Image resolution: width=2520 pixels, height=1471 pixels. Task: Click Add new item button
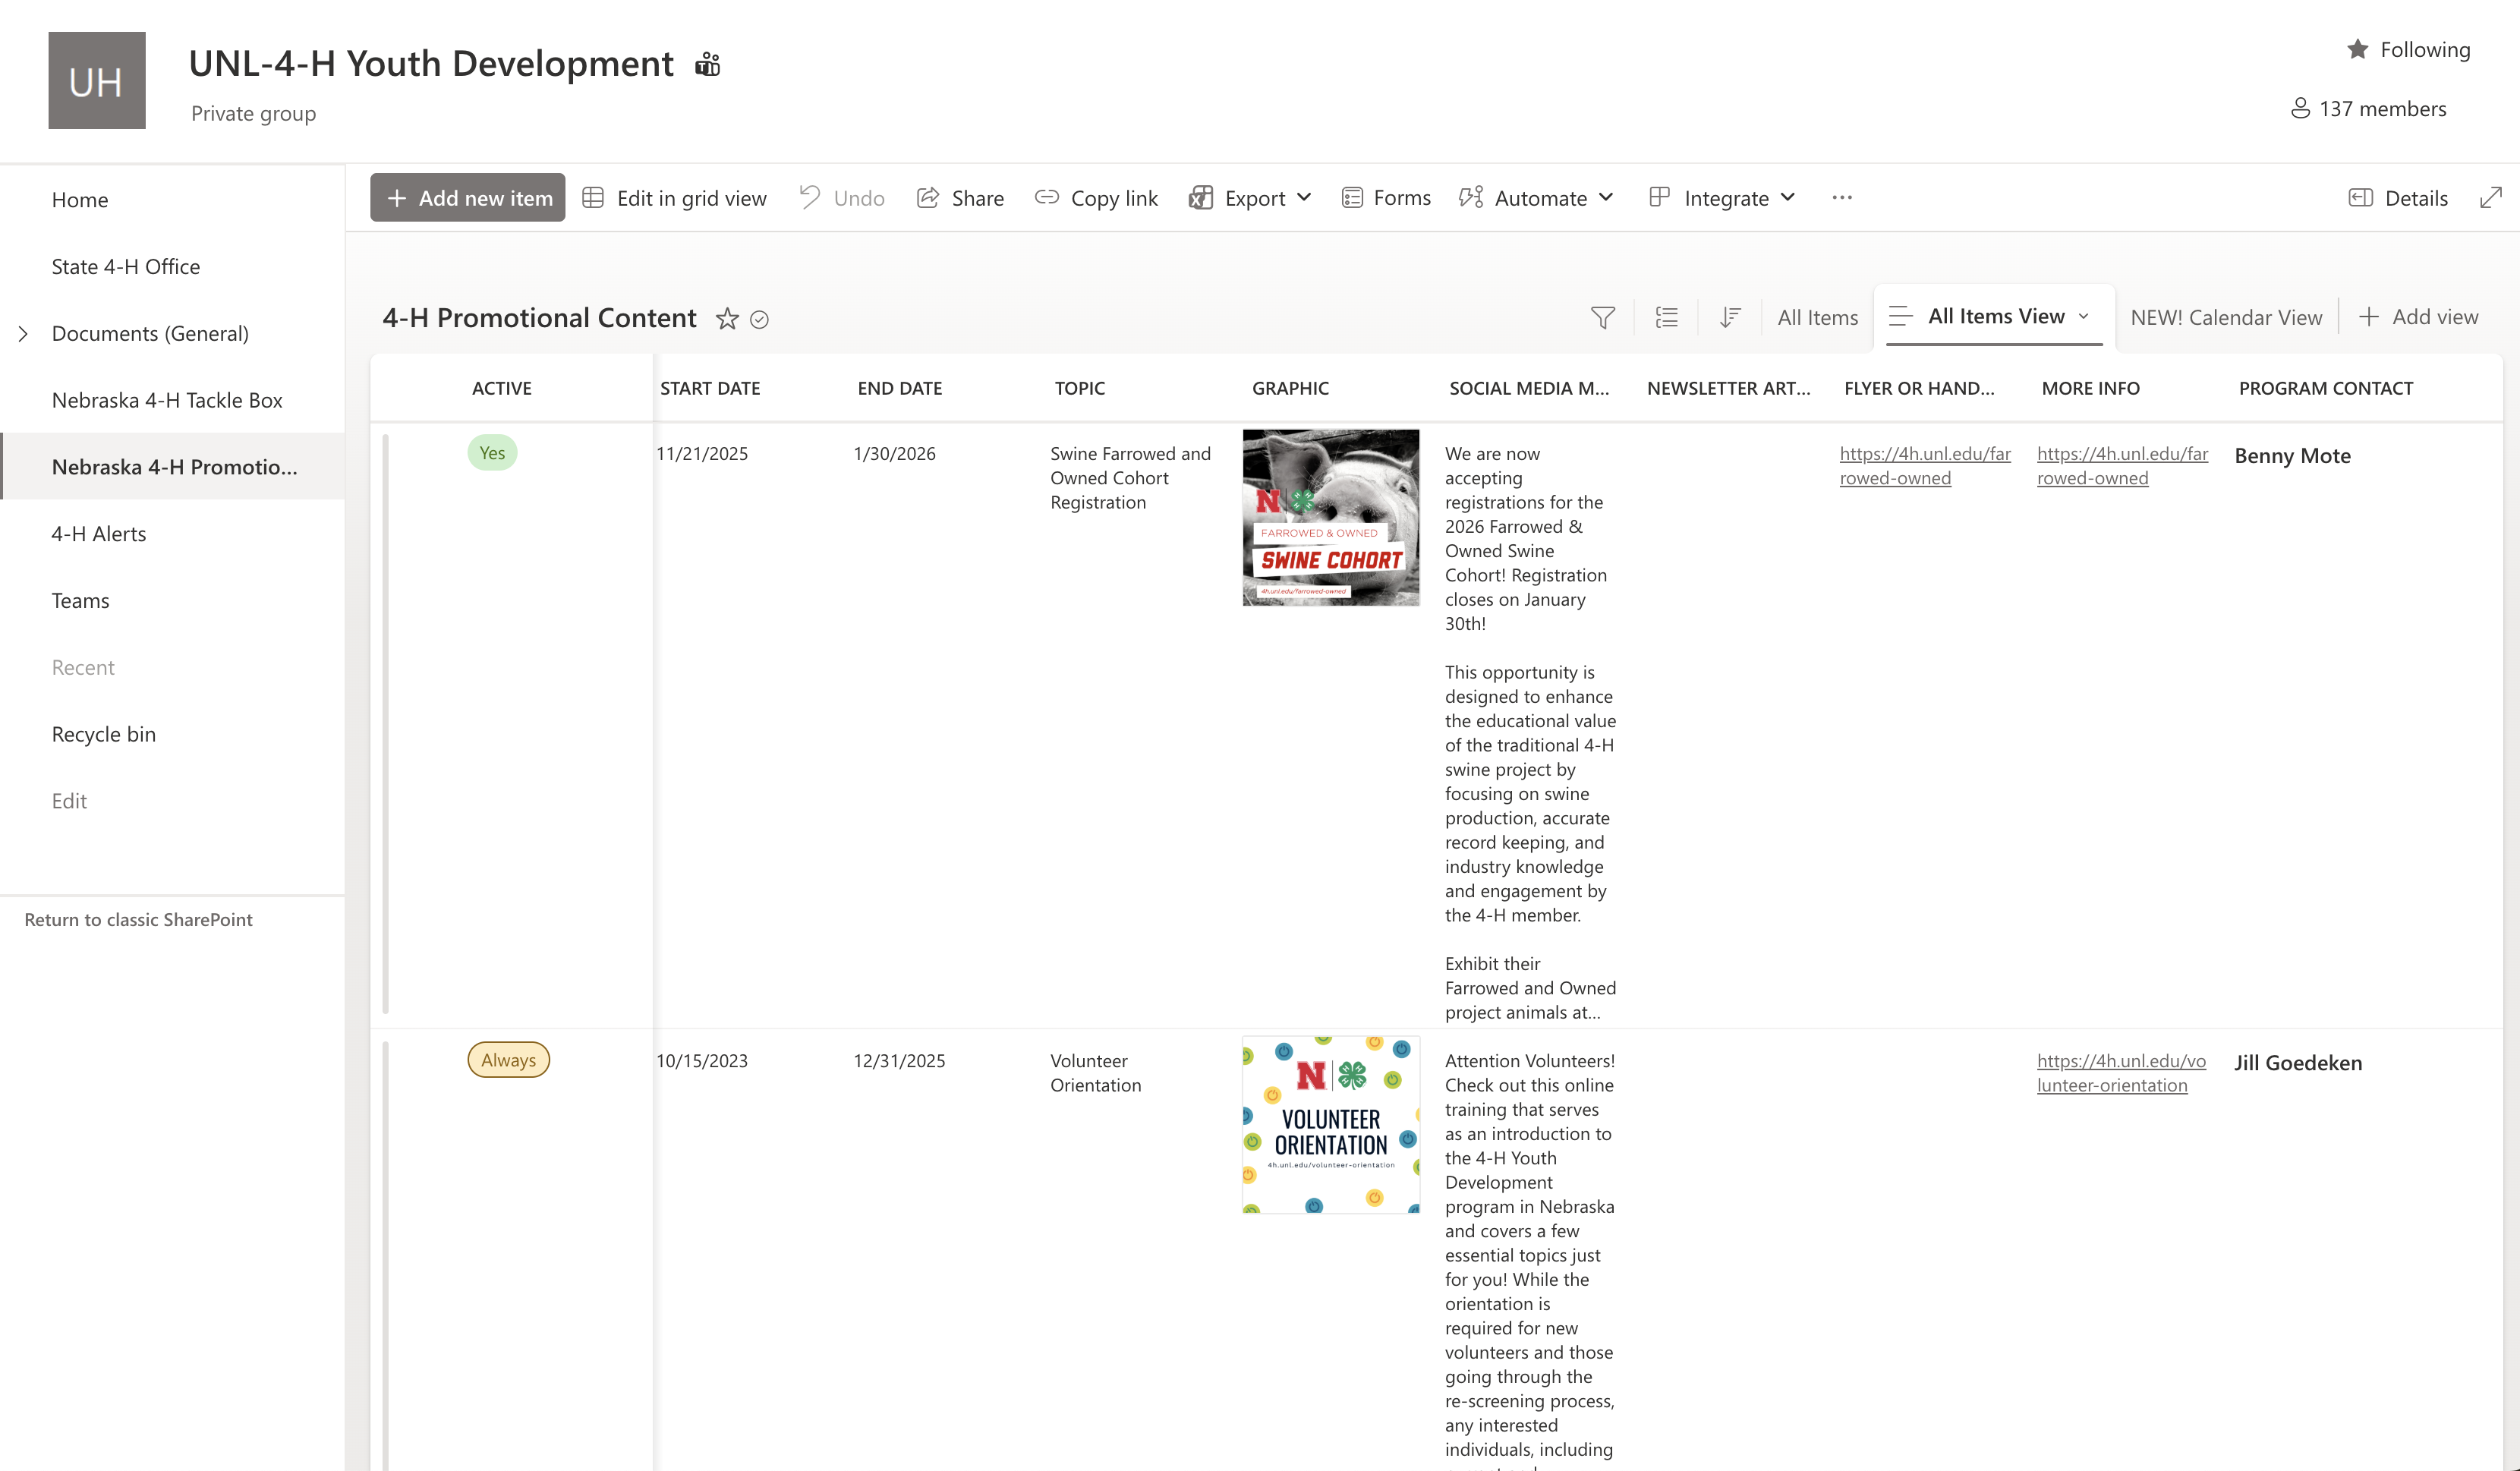tap(468, 198)
